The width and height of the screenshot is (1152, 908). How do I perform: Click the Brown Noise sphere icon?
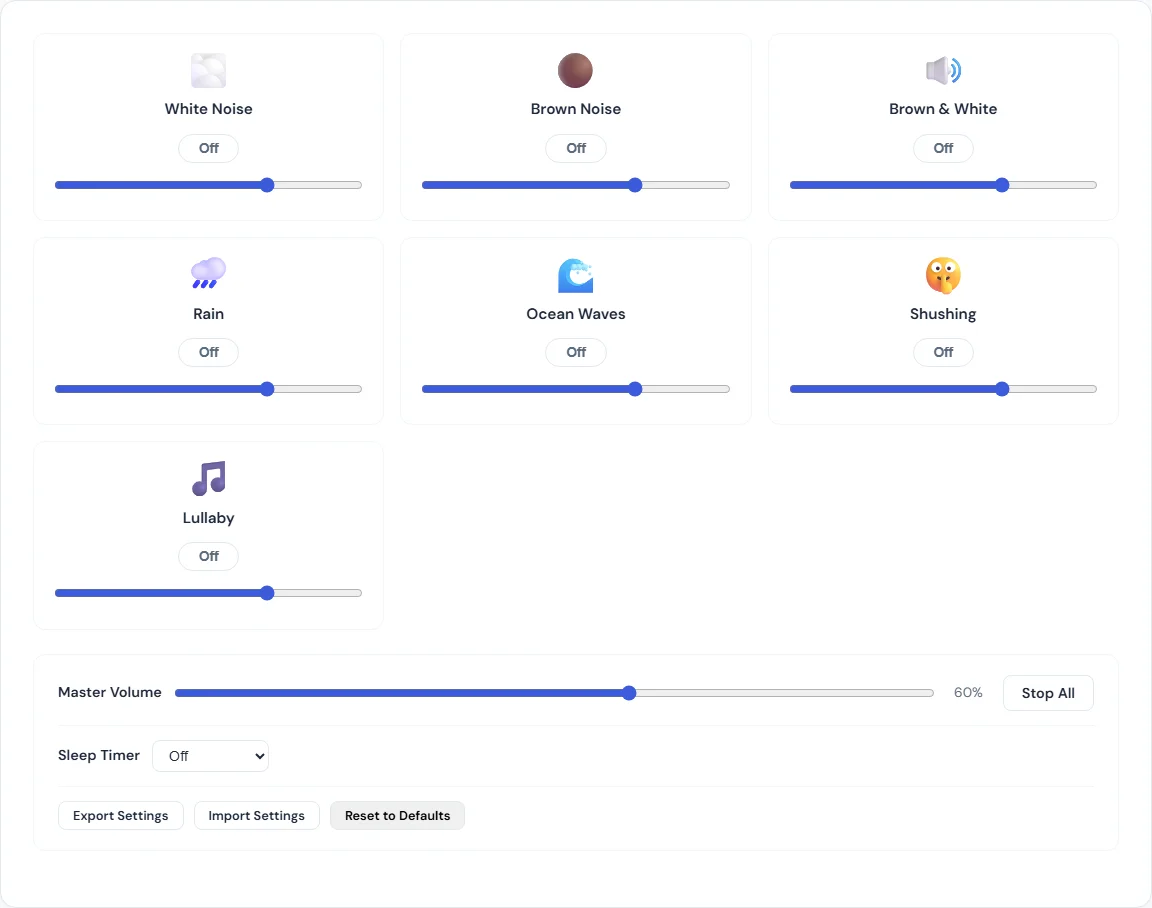coord(575,70)
